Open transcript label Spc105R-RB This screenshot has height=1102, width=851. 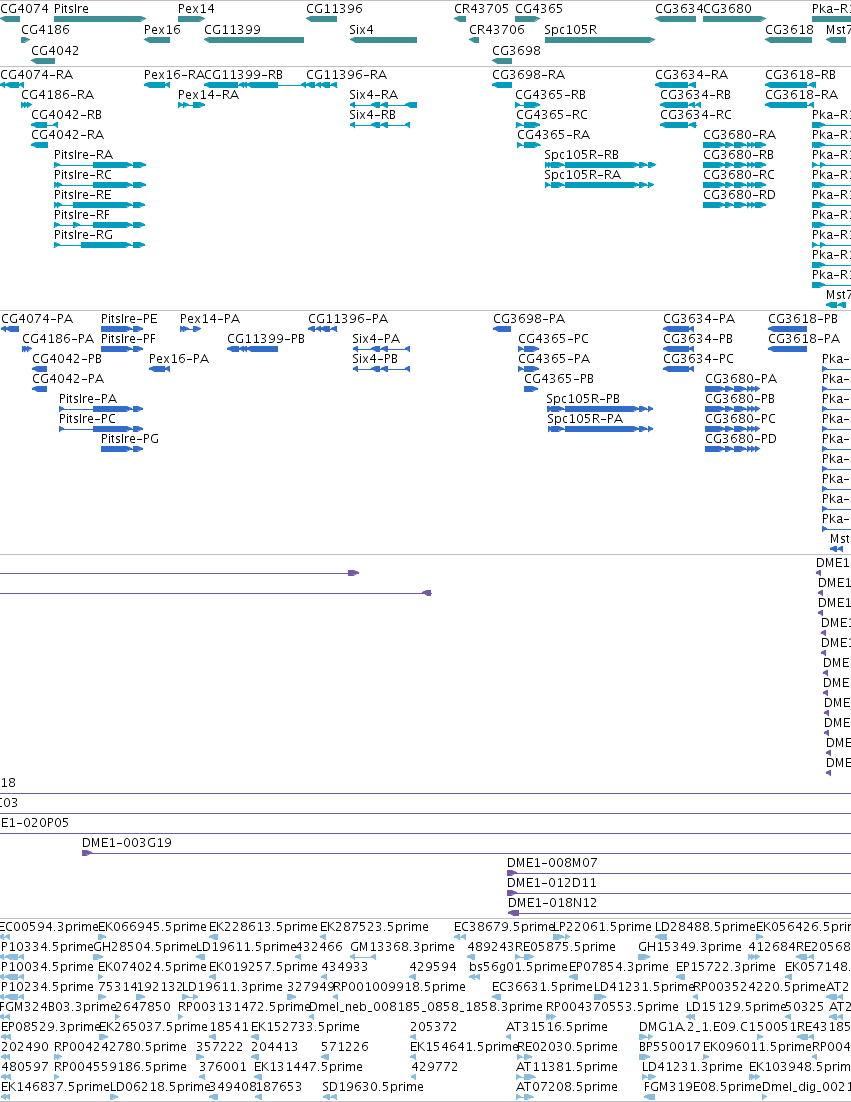(x=581, y=155)
